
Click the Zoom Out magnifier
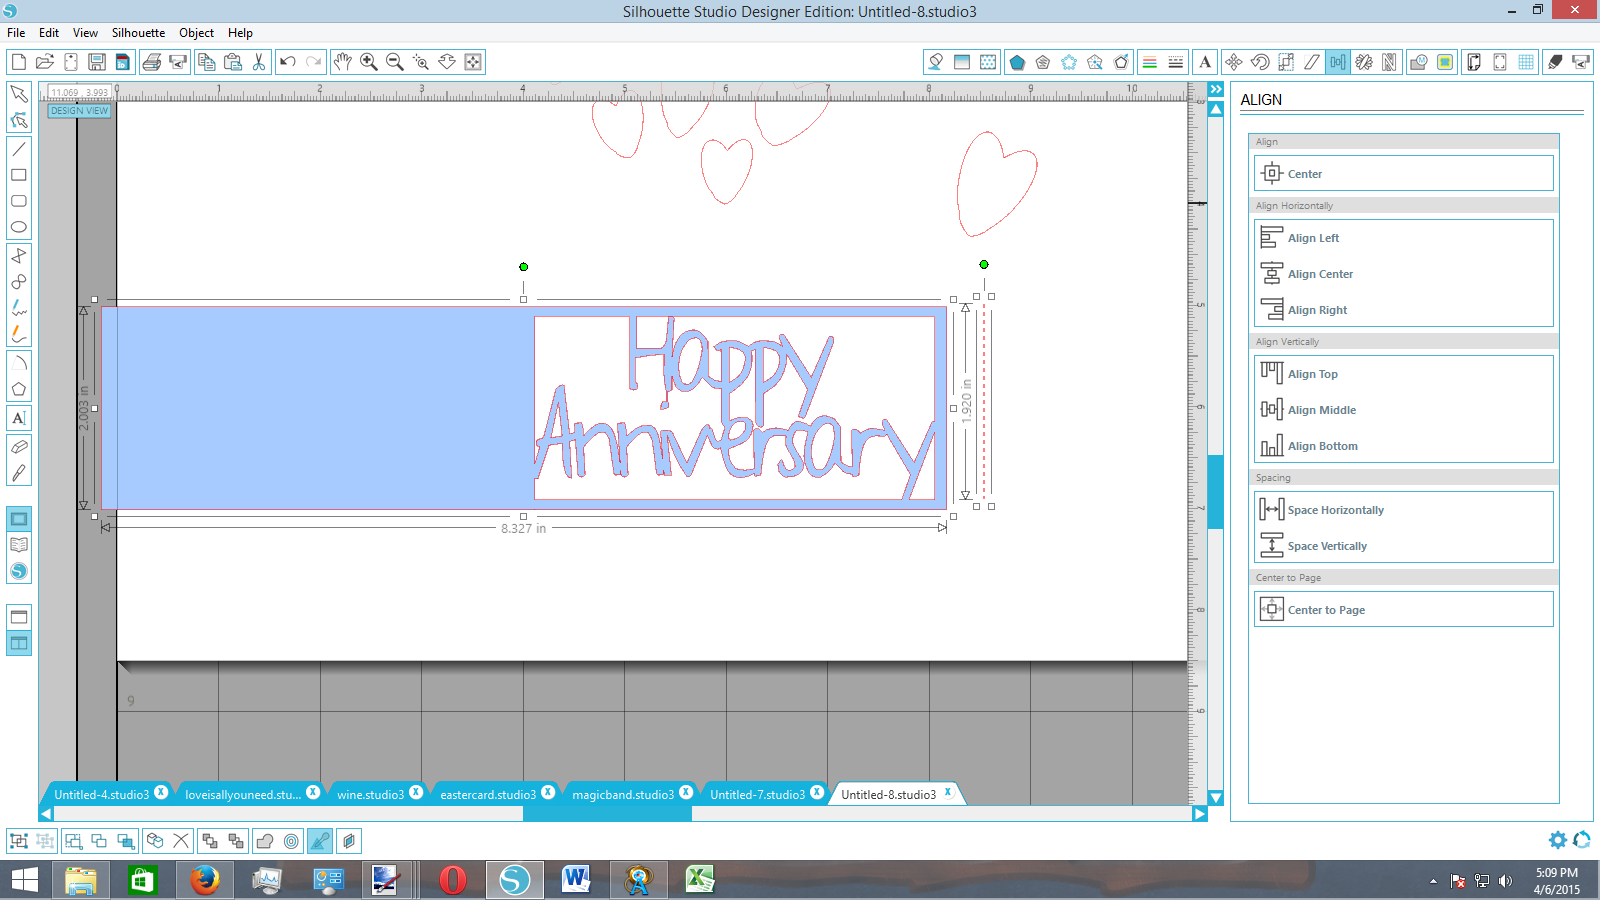pos(395,62)
